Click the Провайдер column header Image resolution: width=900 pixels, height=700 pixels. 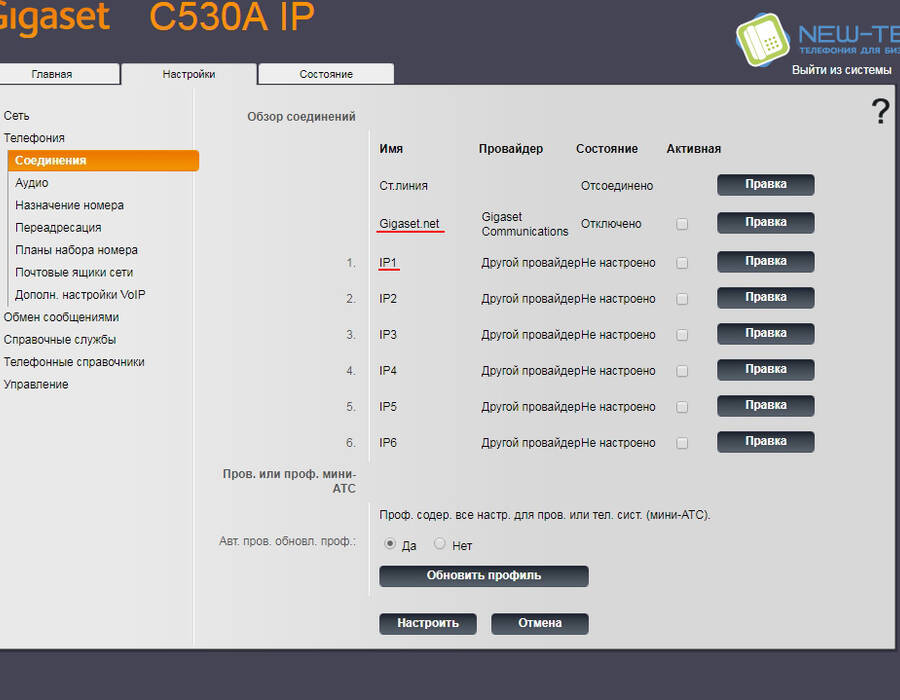(511, 149)
